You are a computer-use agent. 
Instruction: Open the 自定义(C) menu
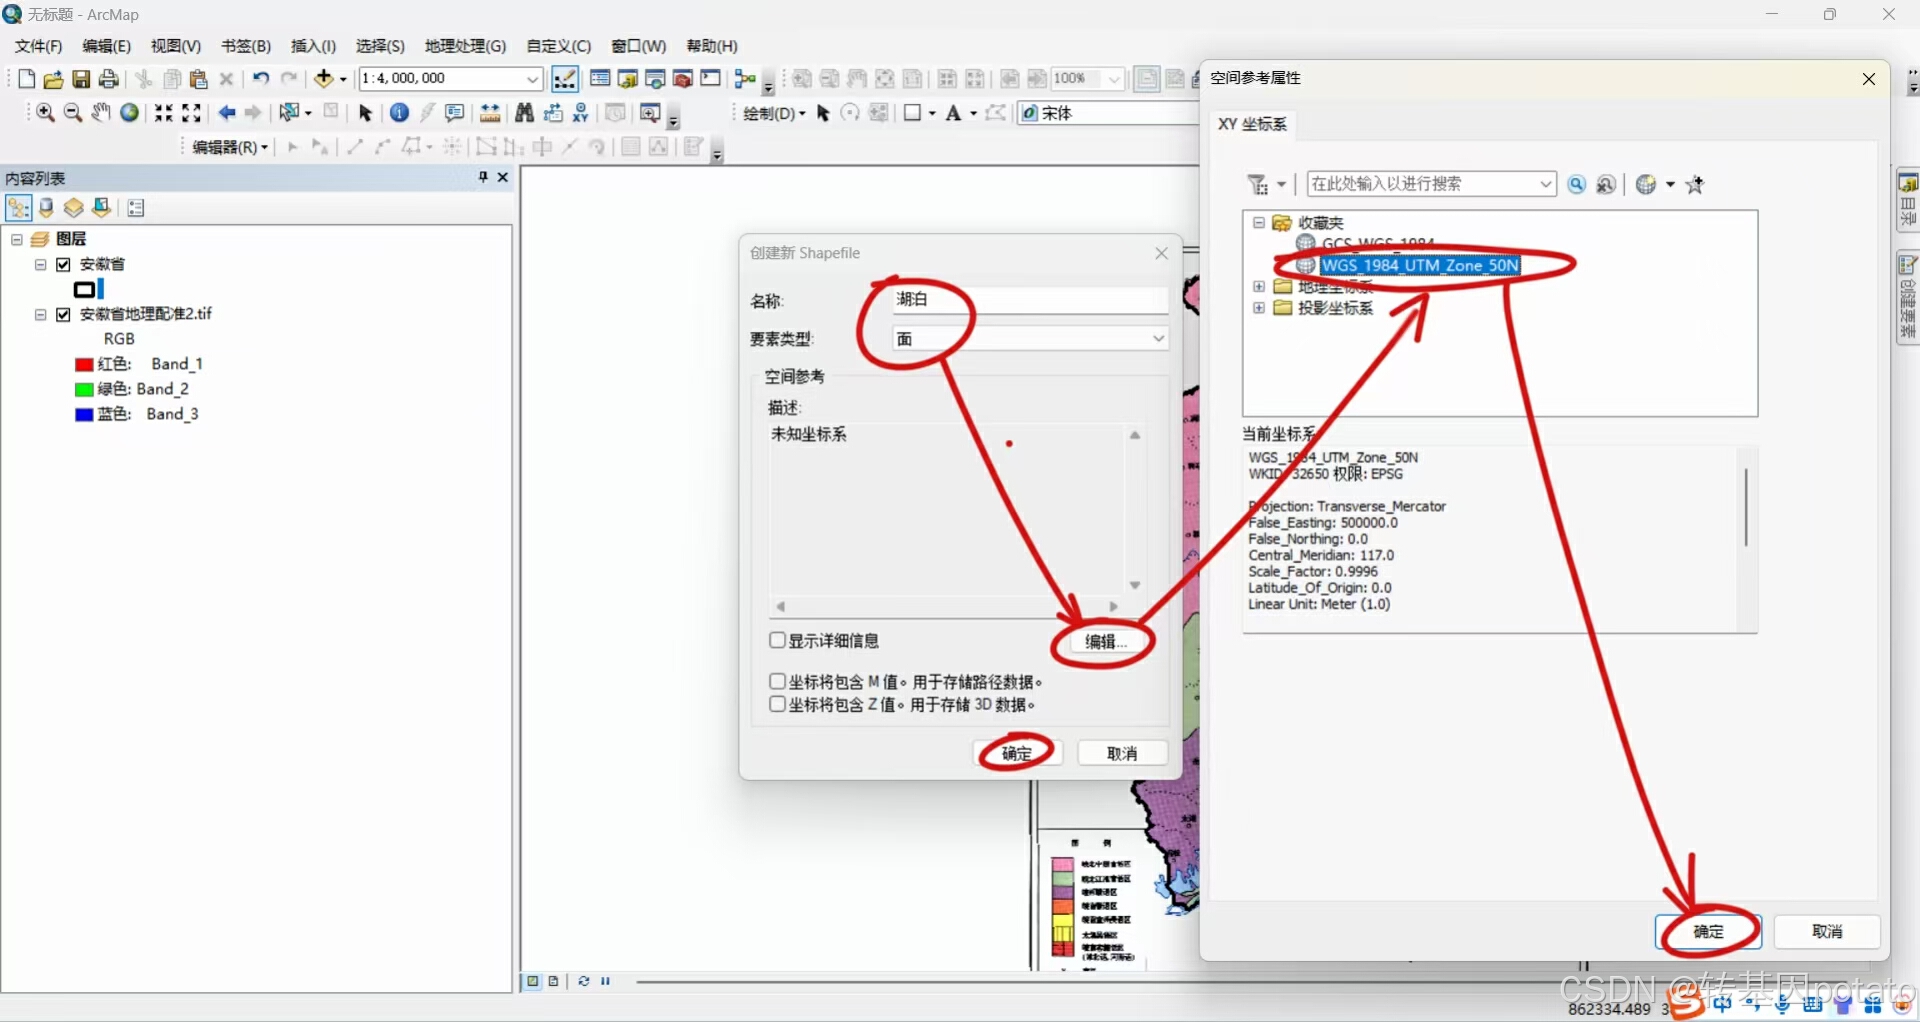pyautogui.click(x=559, y=46)
